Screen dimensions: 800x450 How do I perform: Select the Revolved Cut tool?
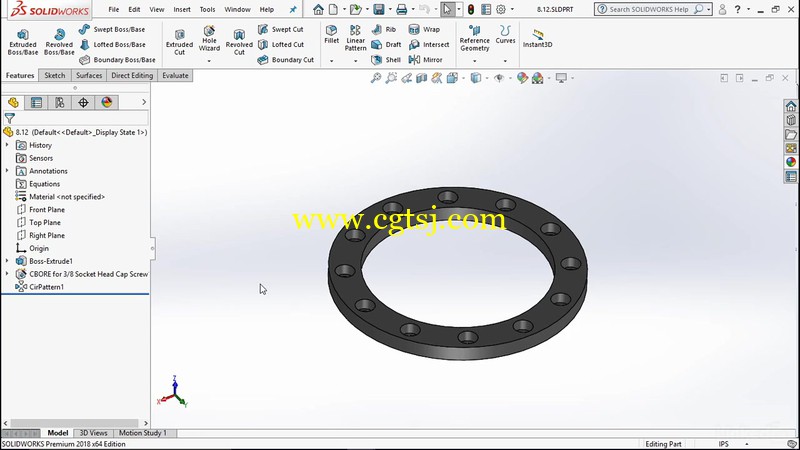[x=239, y=42]
